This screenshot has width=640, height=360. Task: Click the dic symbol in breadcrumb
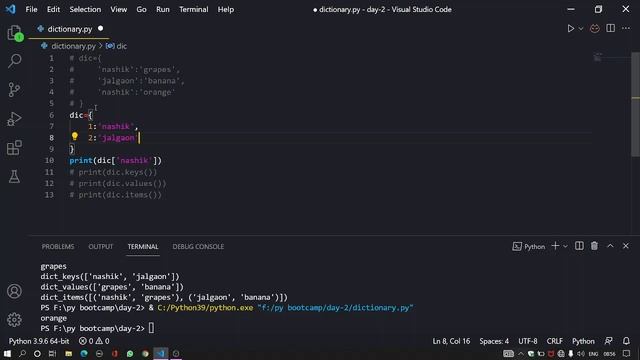[121, 46]
